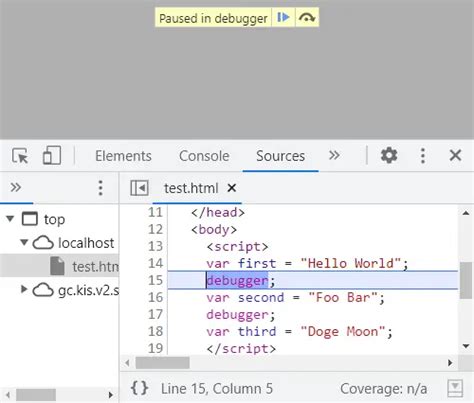Activate the inspect element picker icon

pos(20,156)
